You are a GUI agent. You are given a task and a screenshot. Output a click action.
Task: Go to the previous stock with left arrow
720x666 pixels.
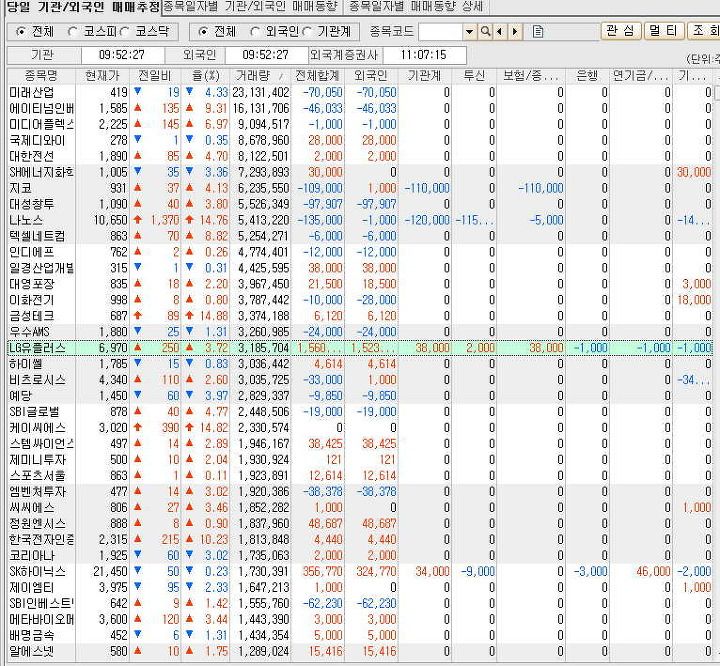pos(500,32)
